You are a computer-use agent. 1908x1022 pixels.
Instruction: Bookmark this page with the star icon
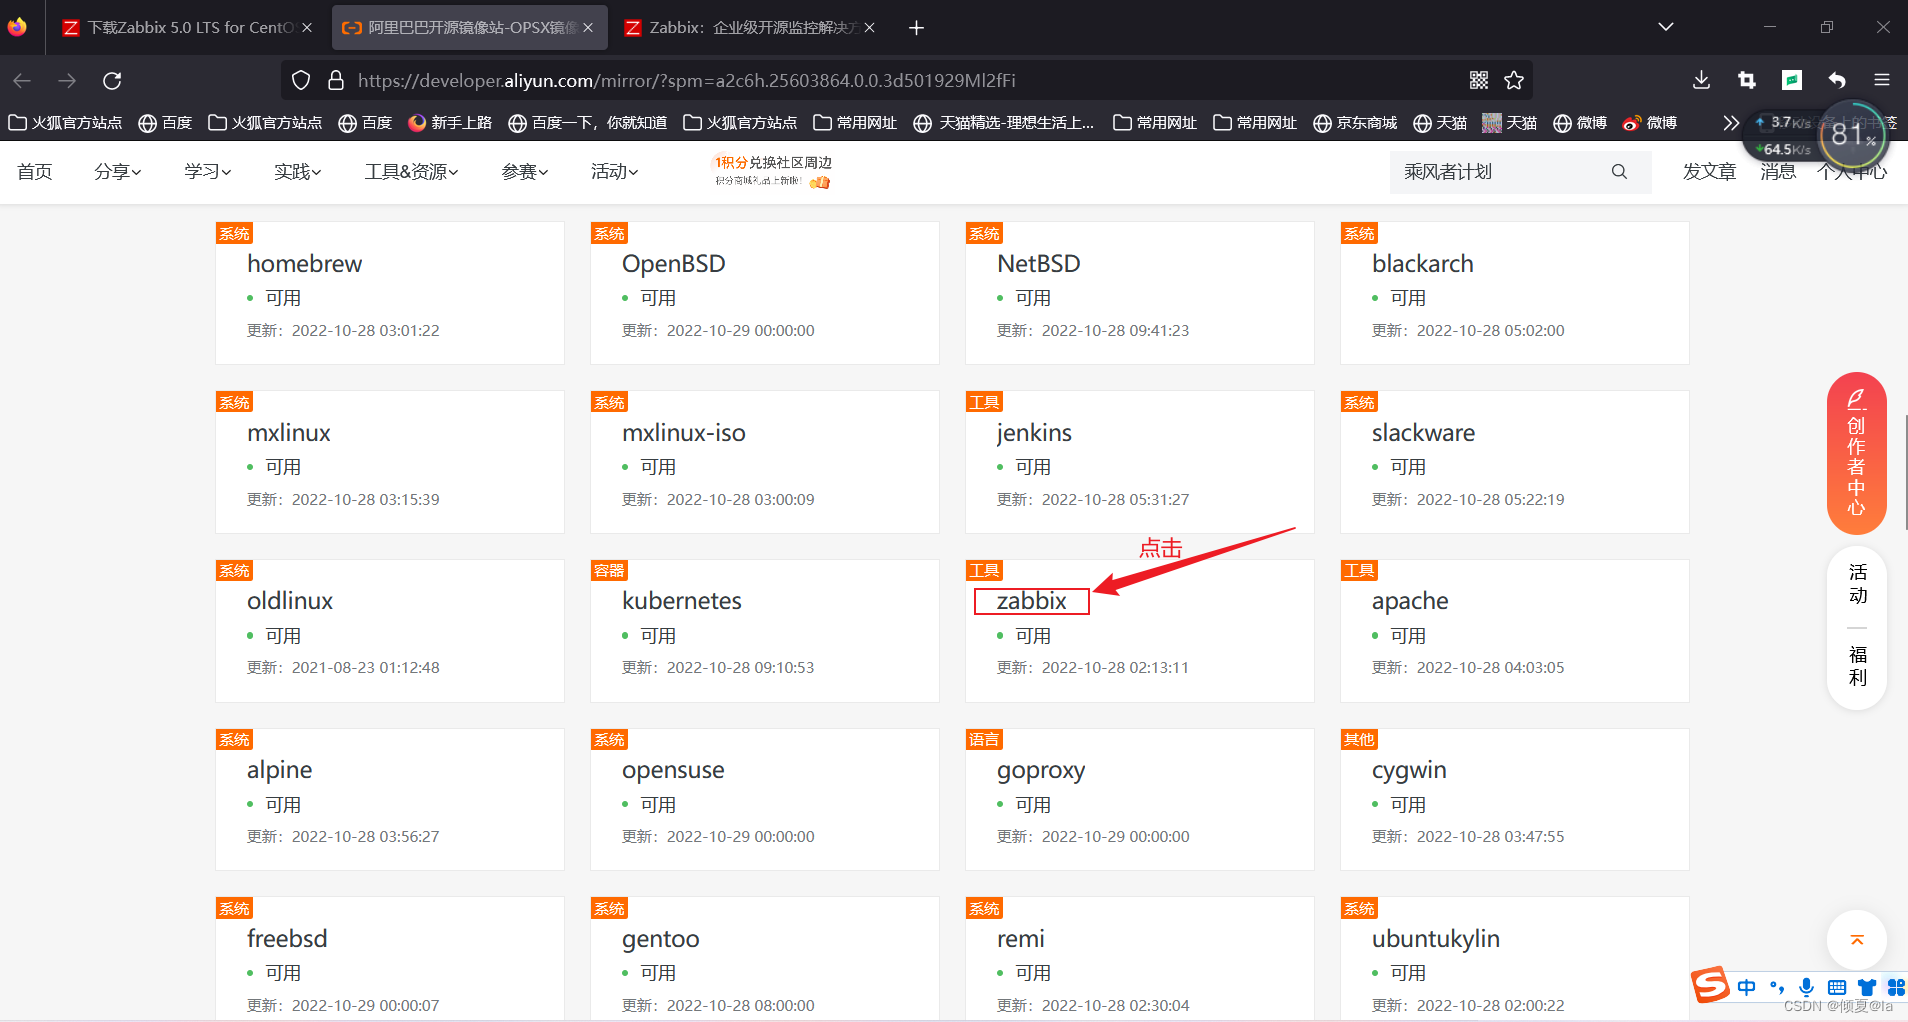(1514, 80)
